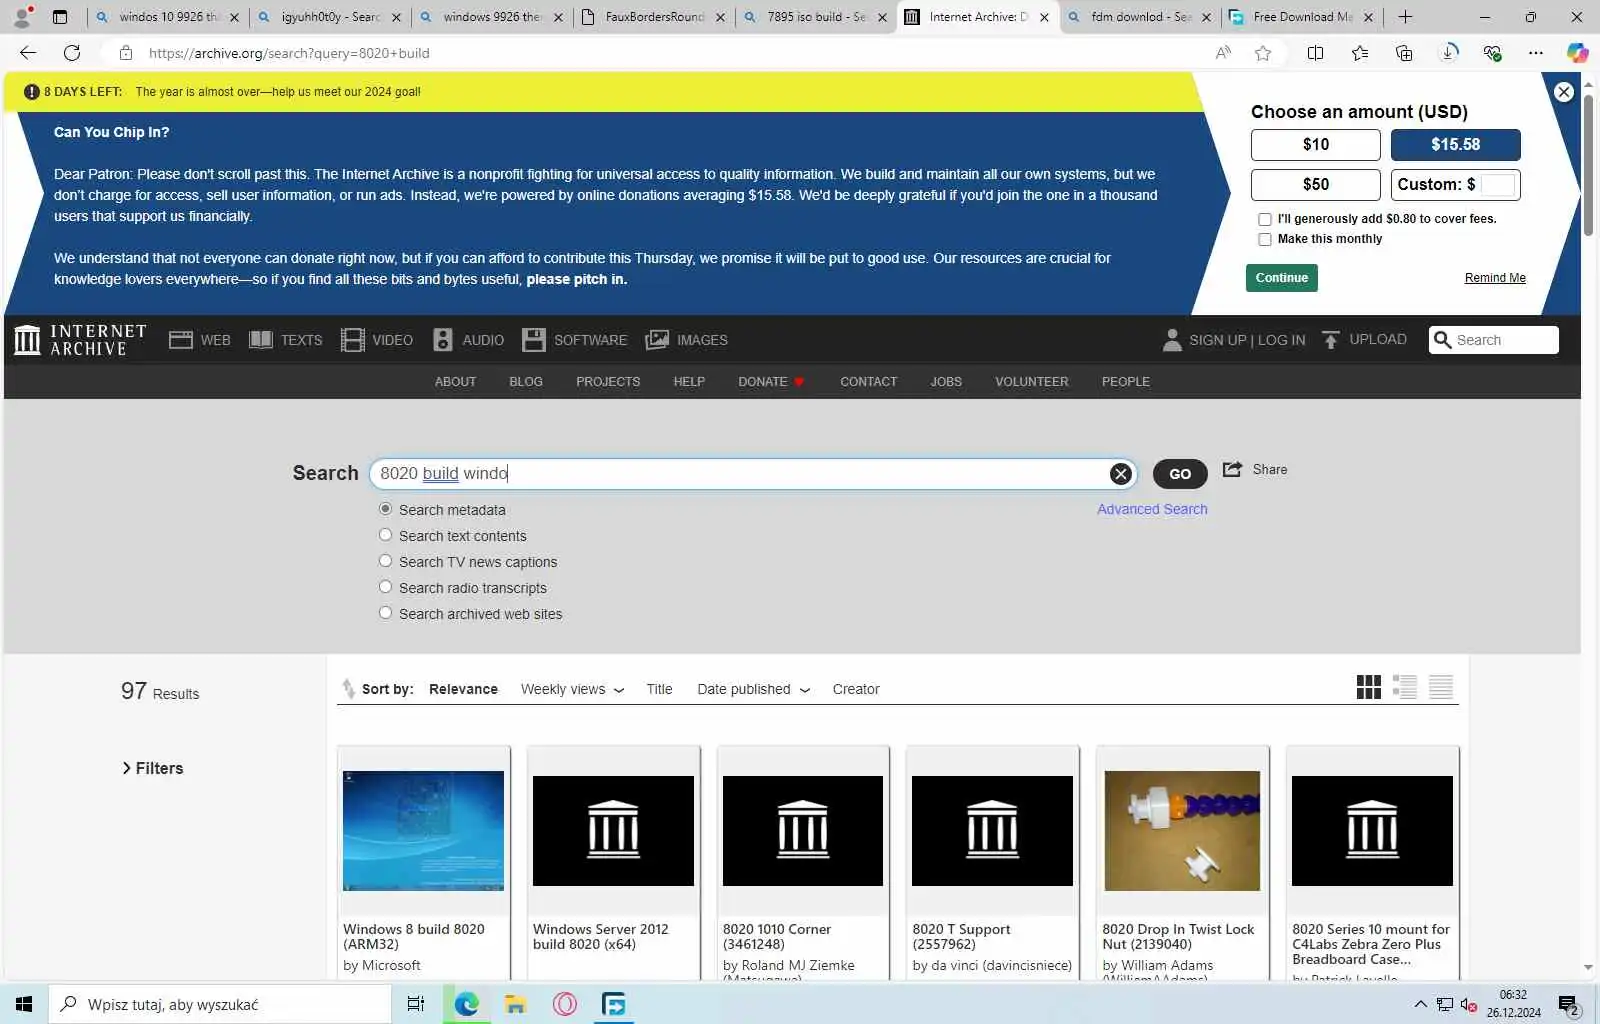Viewport: 1600px width, 1024px height.
Task: Show hidden system tray icons
Action: click(1420, 1004)
